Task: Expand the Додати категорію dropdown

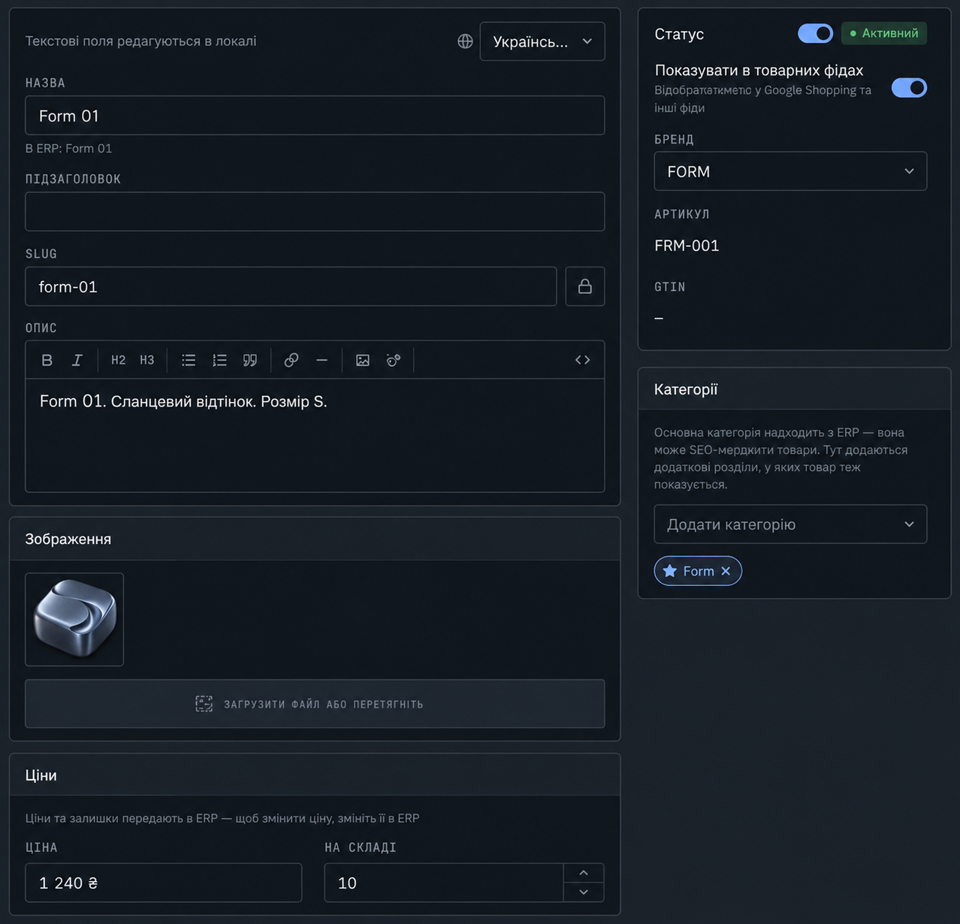Action: tap(790, 524)
